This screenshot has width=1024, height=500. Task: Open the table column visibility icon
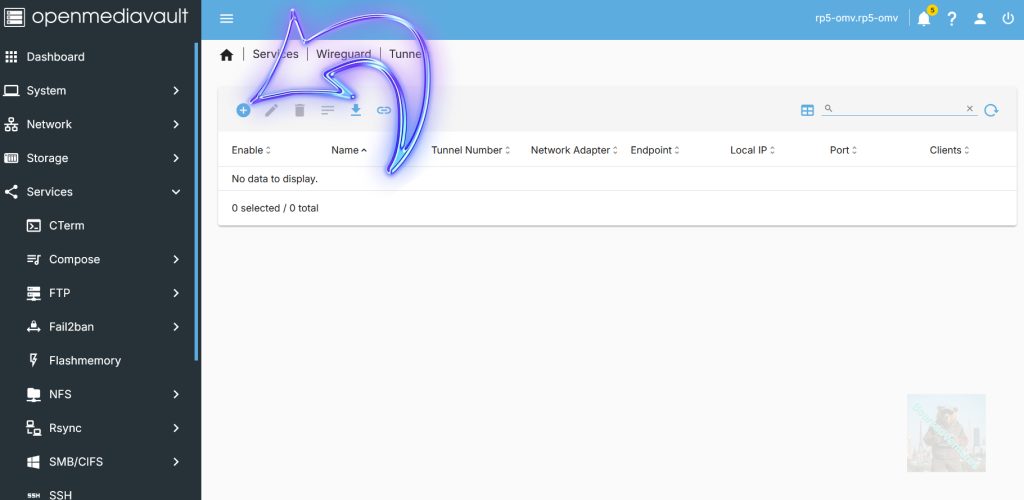(x=807, y=110)
